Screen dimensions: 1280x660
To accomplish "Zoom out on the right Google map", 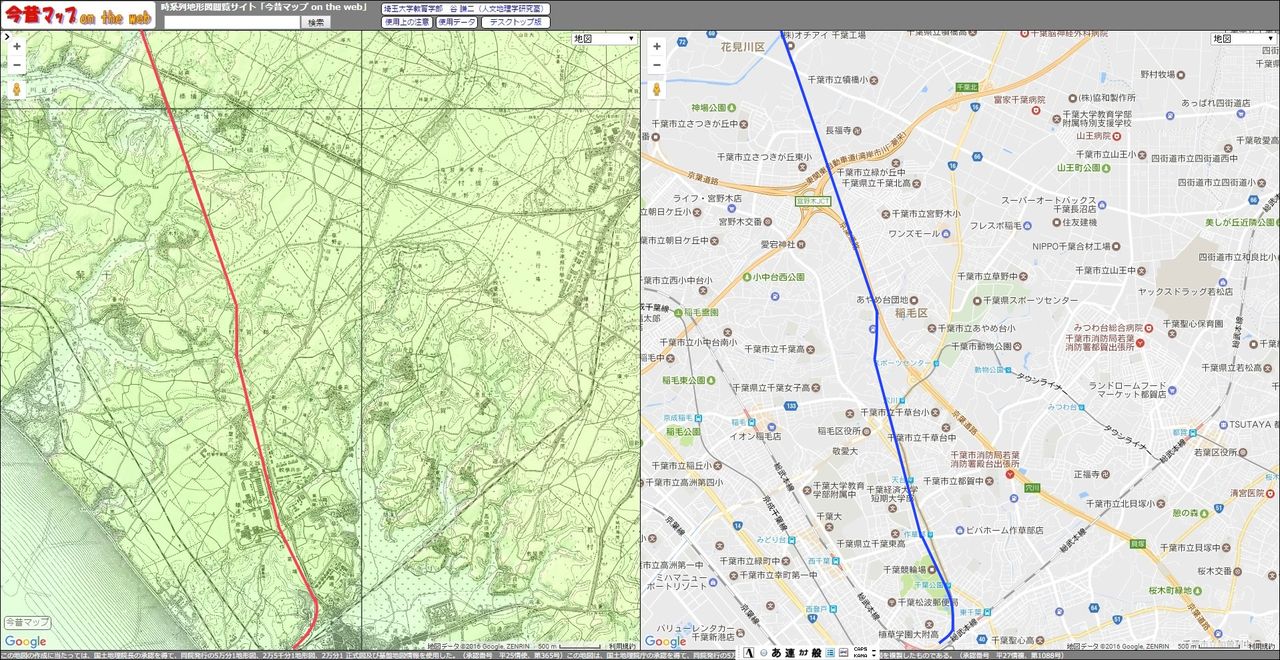I will tap(656, 65).
